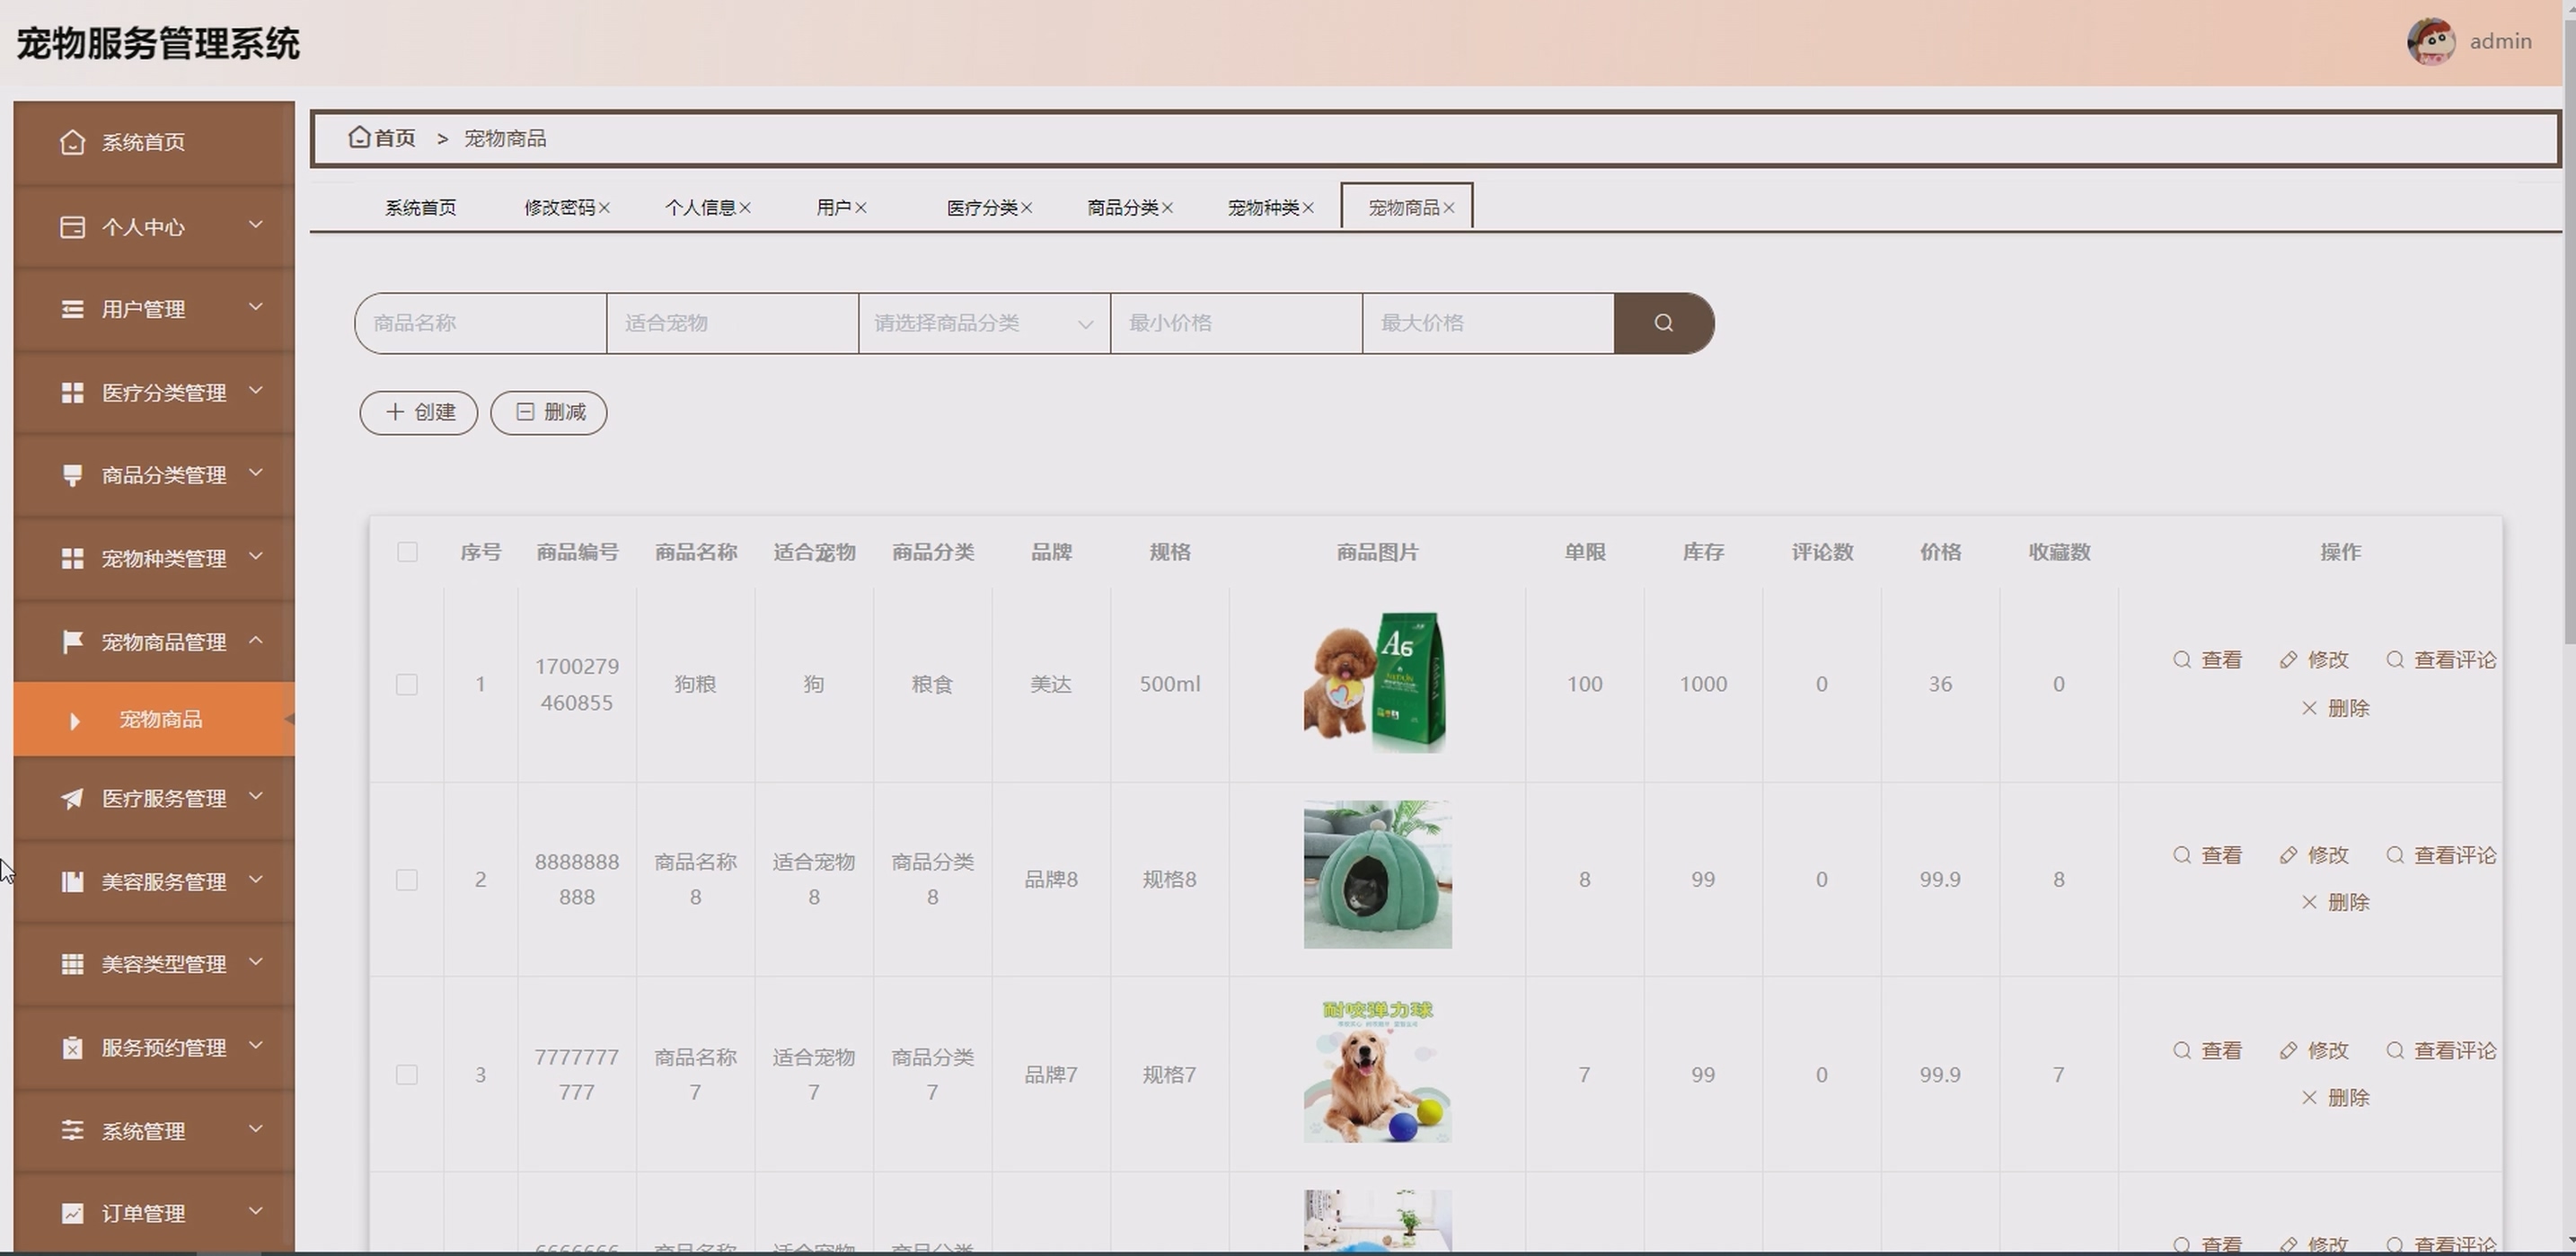This screenshot has height=1256, width=2576.
Task: Click the 商品分类管理 sidebar icon
Action: [x=72, y=475]
